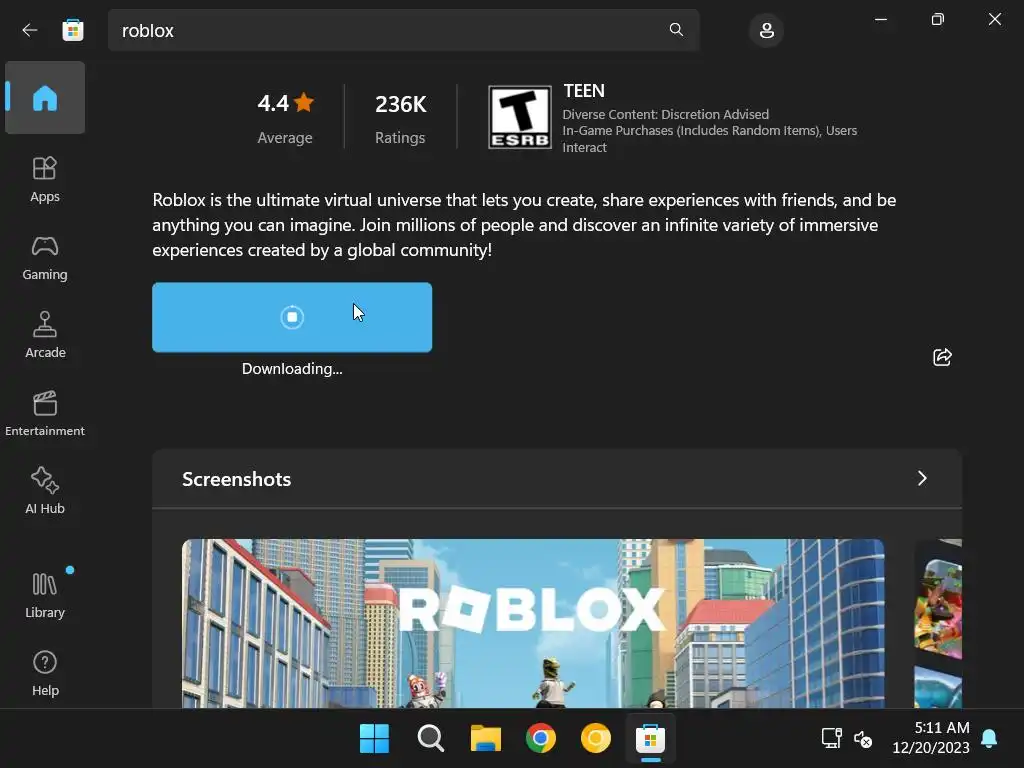This screenshot has width=1024, height=768.
Task: Open File Explorer from taskbar
Action: tap(486, 739)
